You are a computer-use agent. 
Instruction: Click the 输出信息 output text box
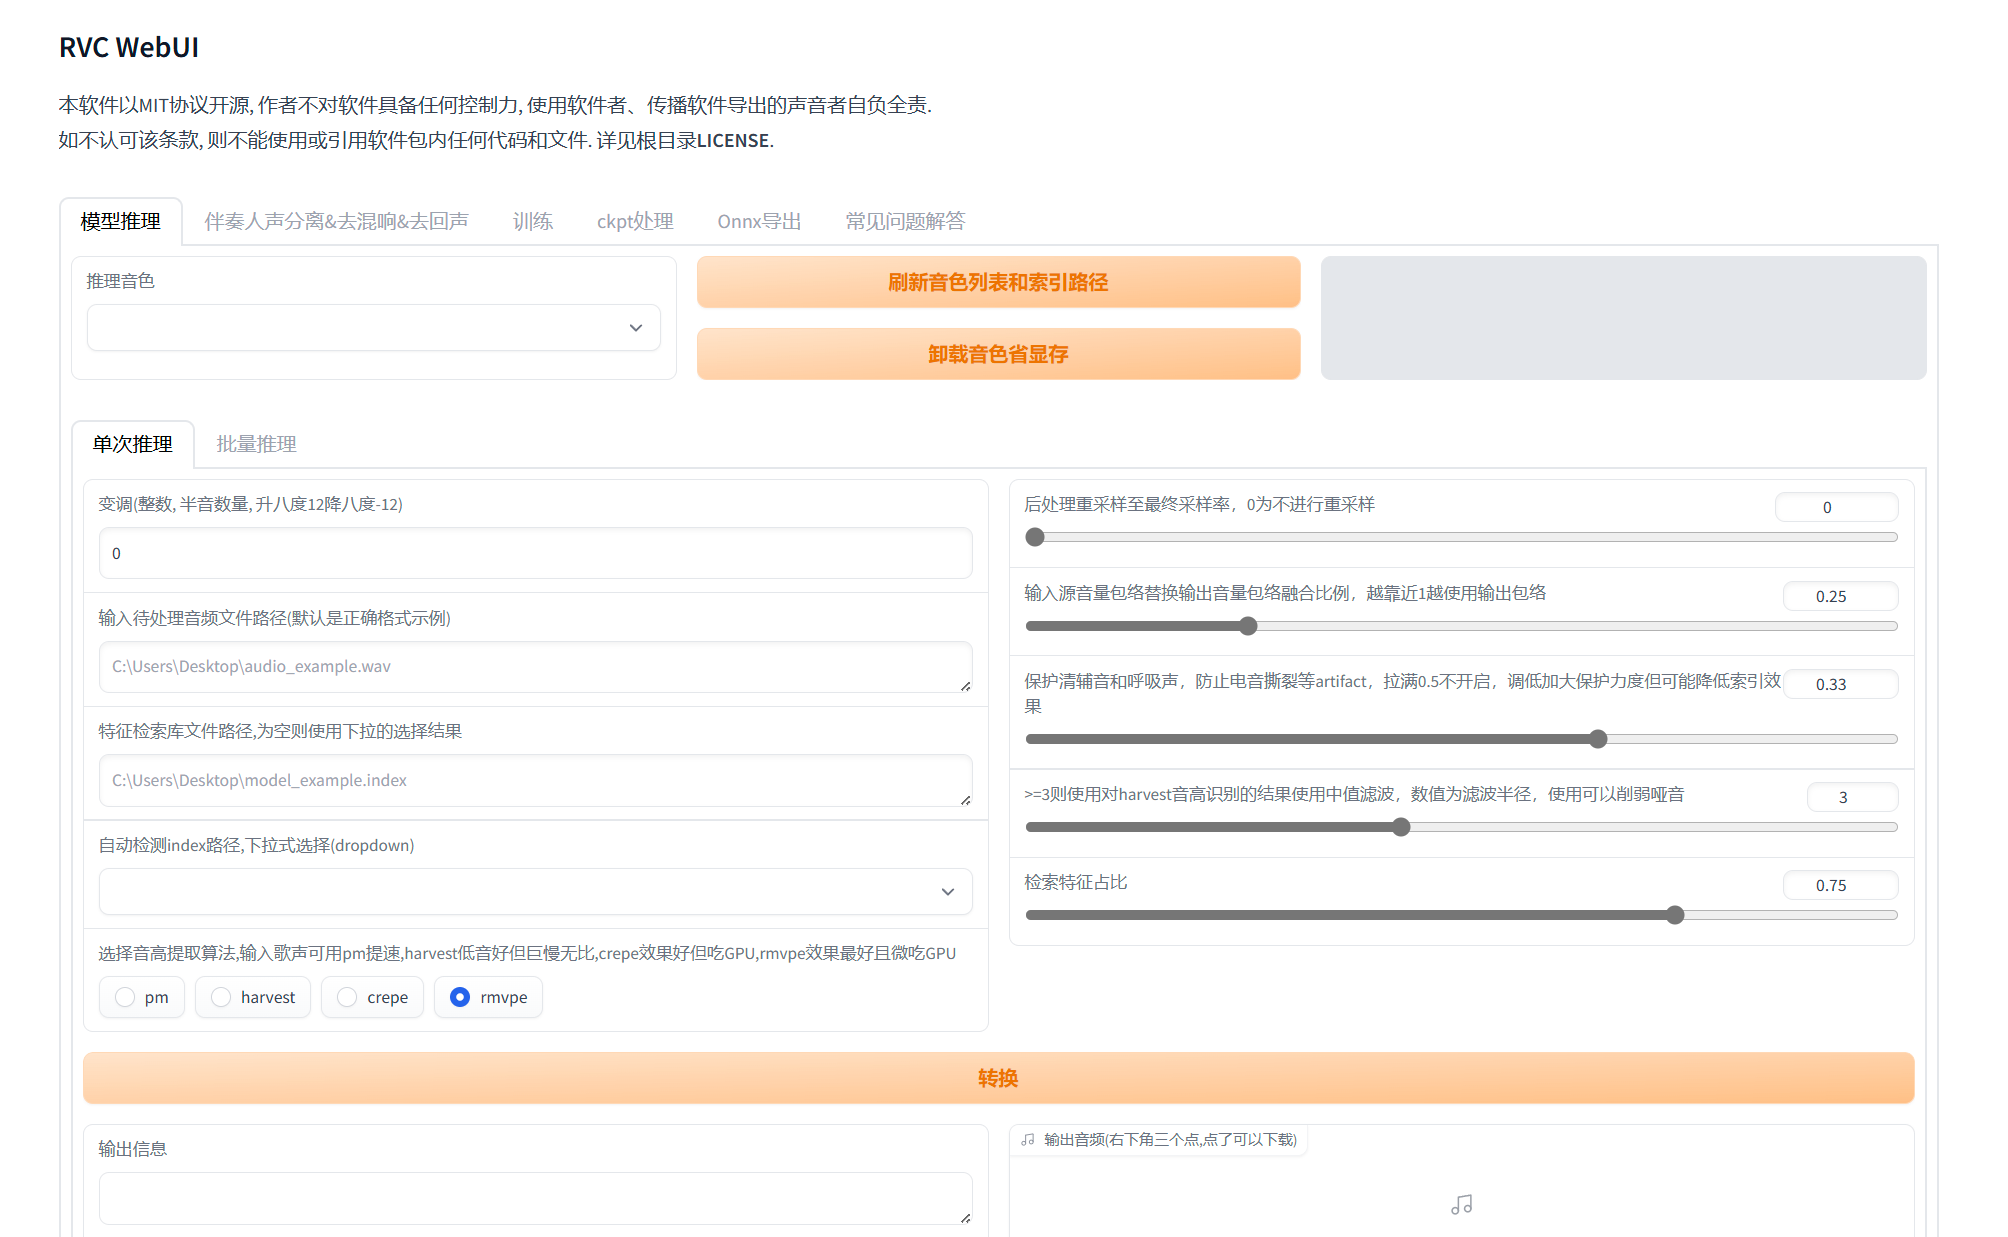(536, 1198)
